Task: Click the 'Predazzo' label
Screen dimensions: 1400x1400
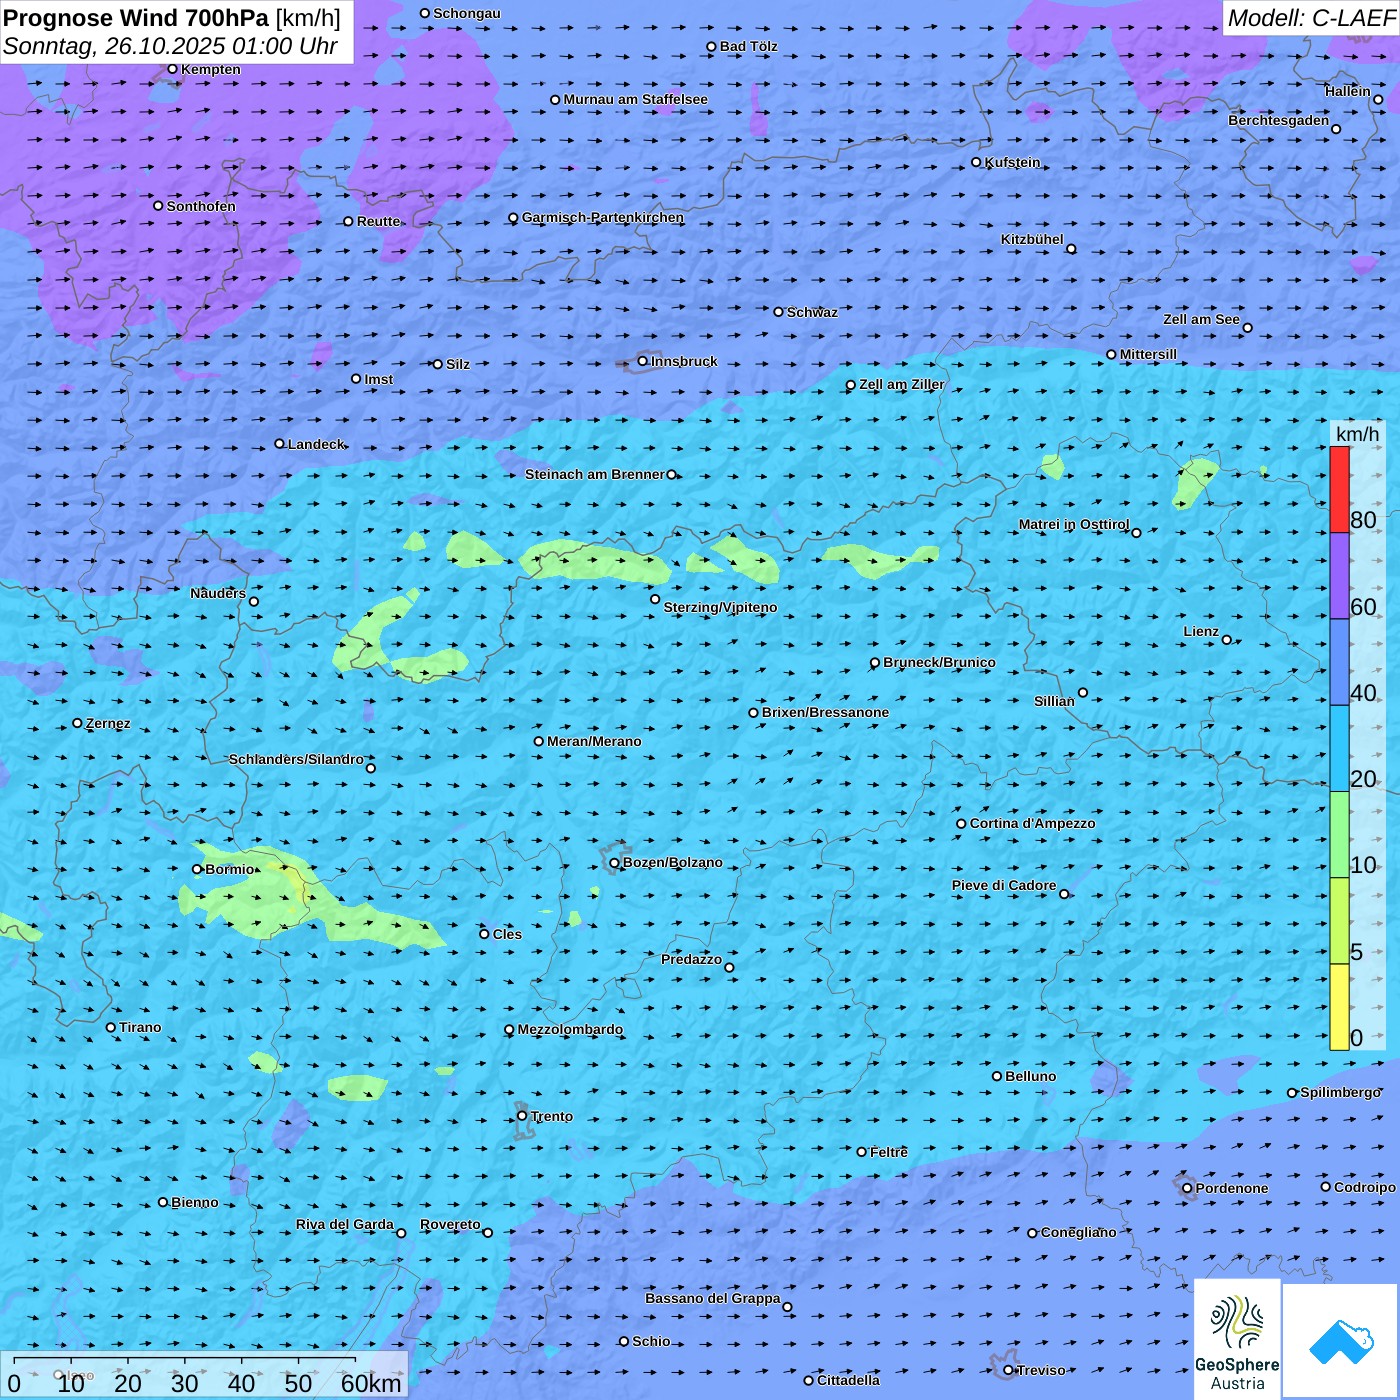Action: [x=691, y=959]
